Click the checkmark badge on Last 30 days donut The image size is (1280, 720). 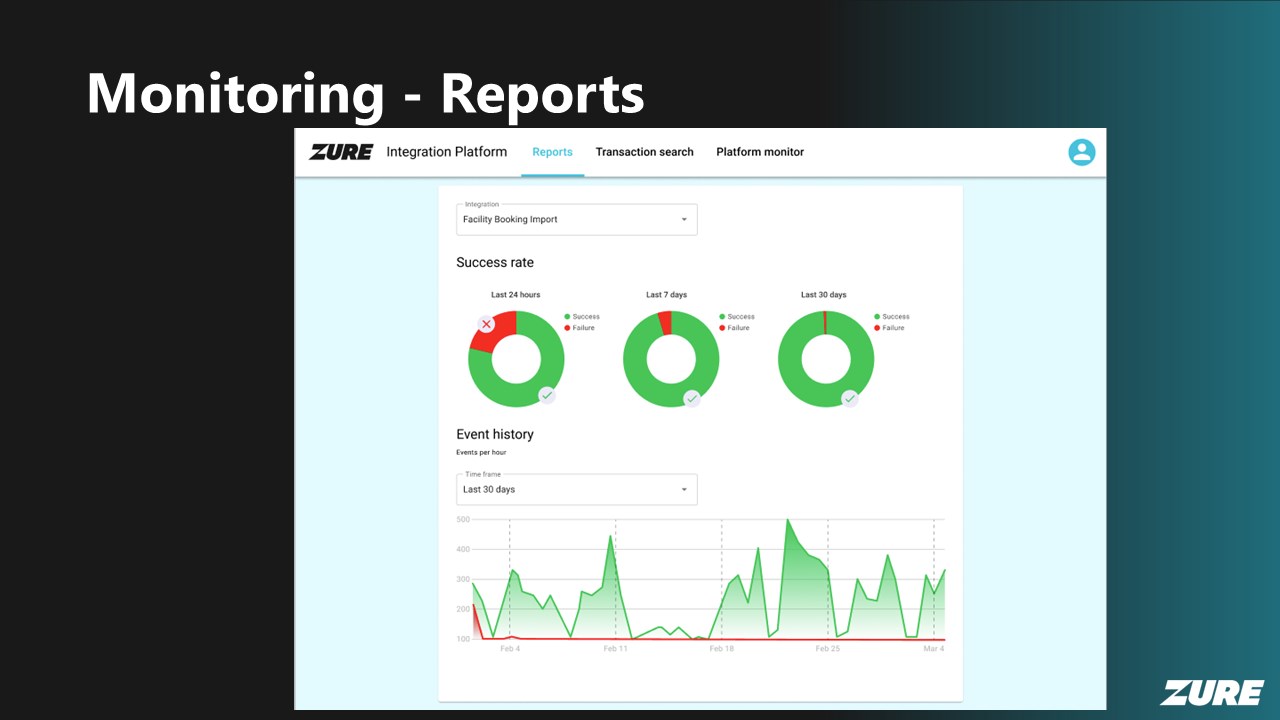(849, 398)
